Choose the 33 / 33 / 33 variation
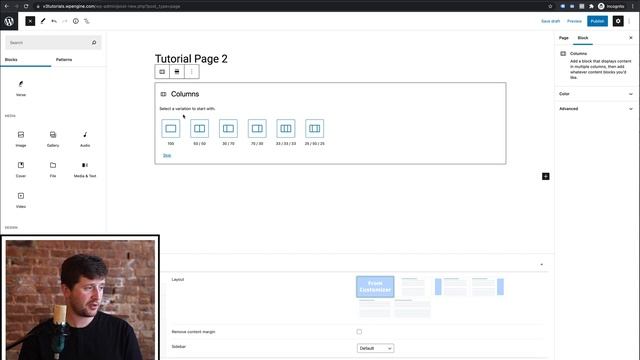 [286, 129]
